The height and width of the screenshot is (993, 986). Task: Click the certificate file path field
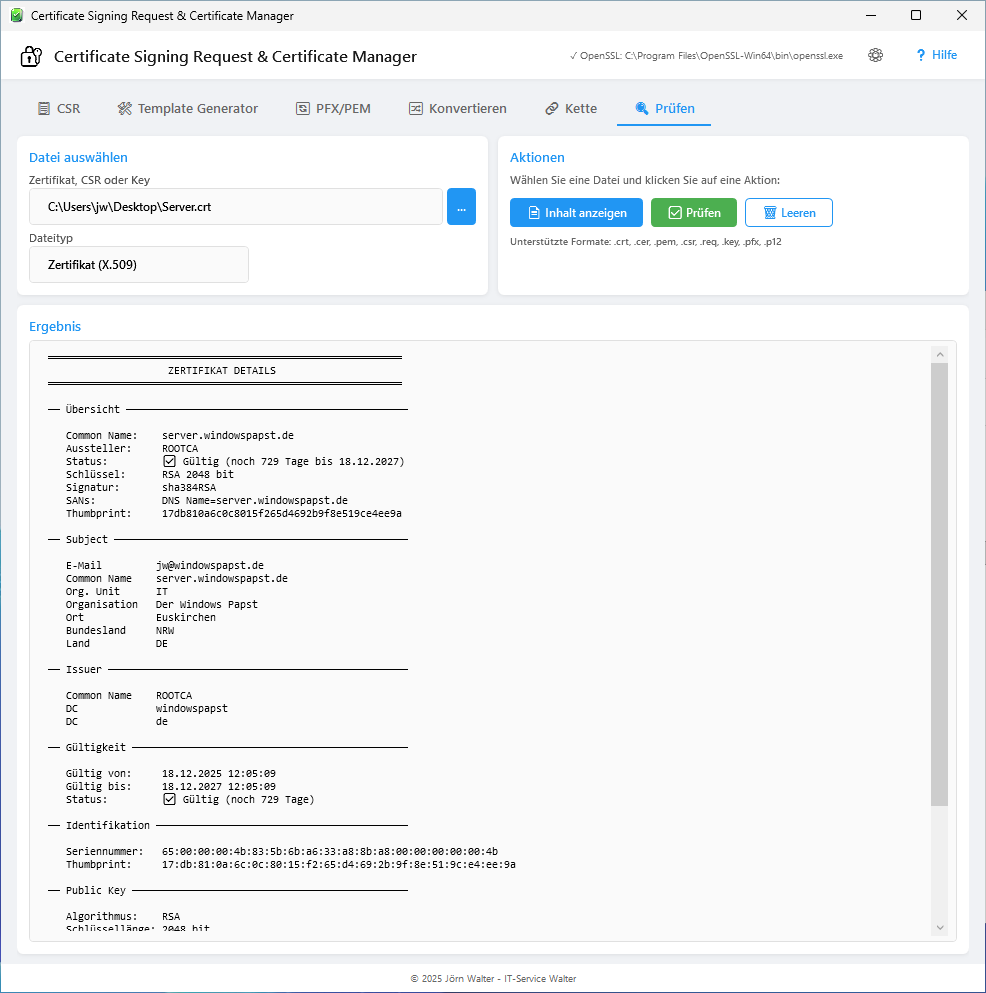point(235,206)
